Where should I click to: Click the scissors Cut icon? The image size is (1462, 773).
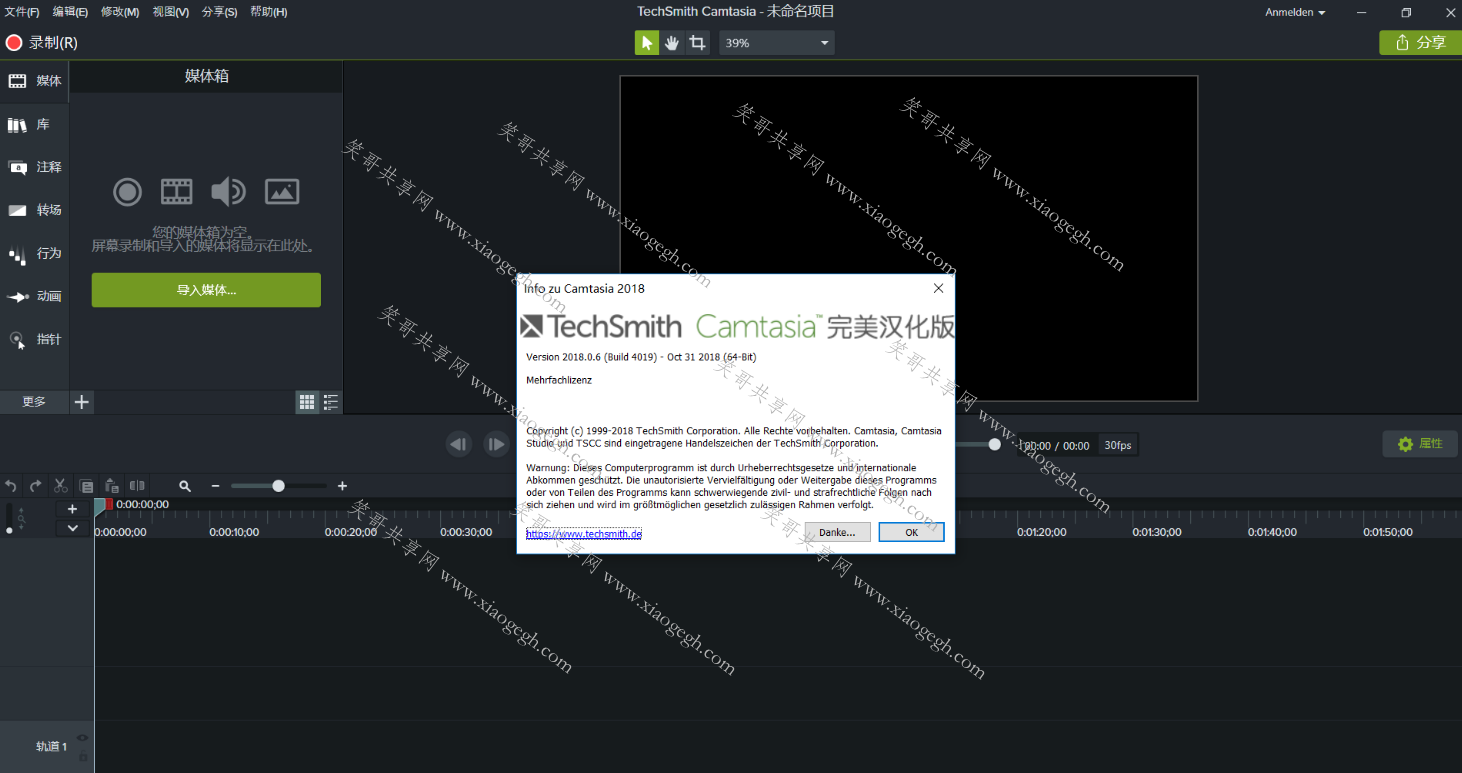[x=61, y=486]
